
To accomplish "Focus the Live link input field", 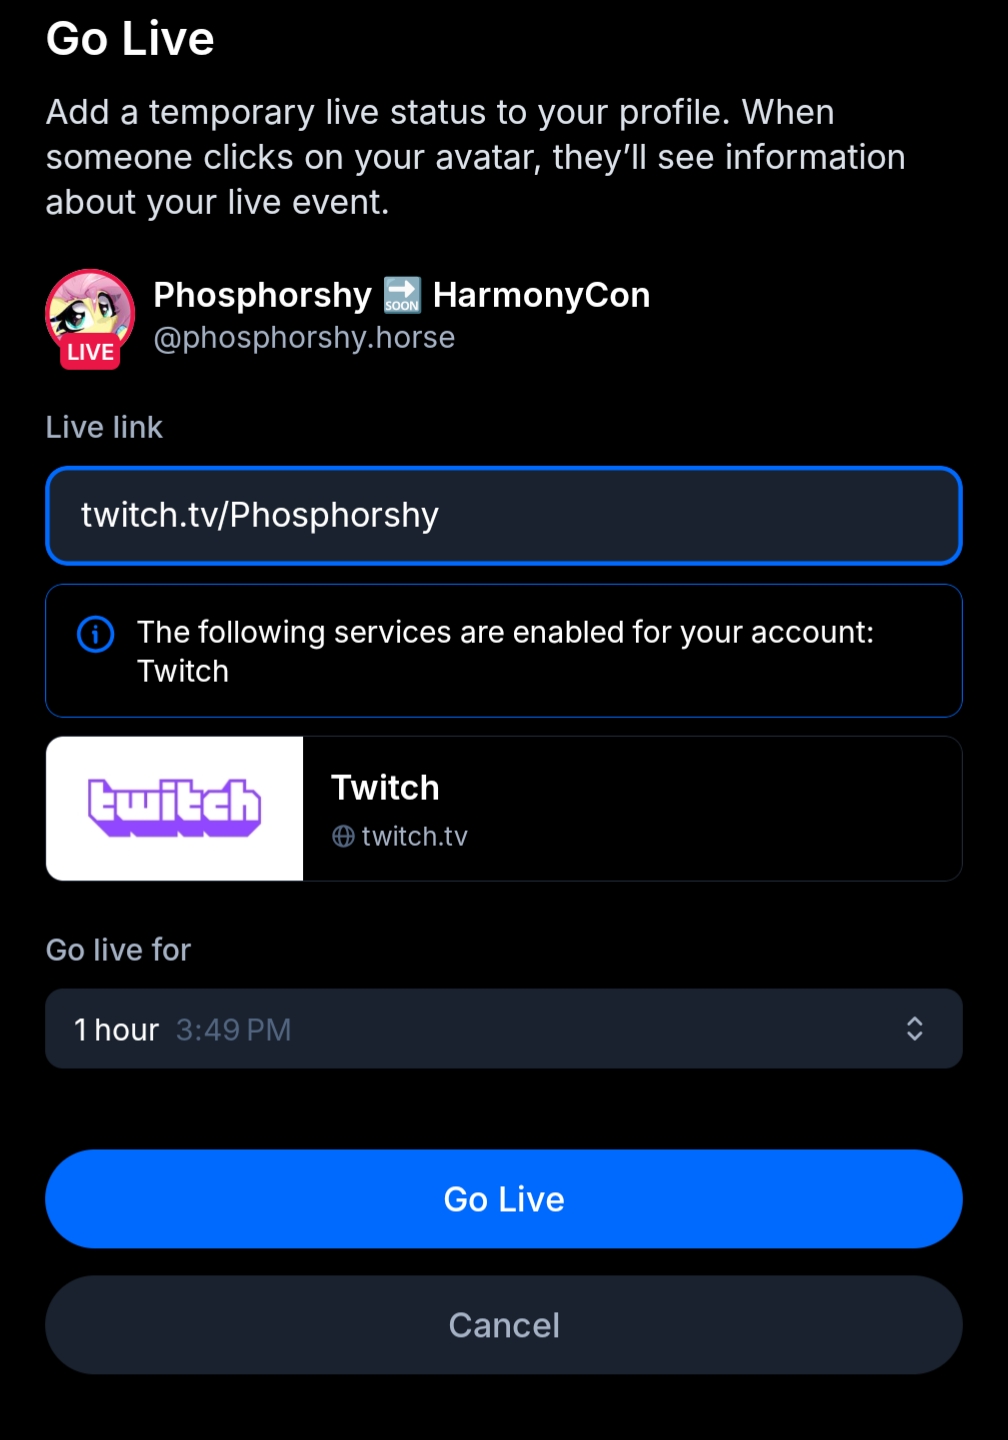I will point(503,516).
